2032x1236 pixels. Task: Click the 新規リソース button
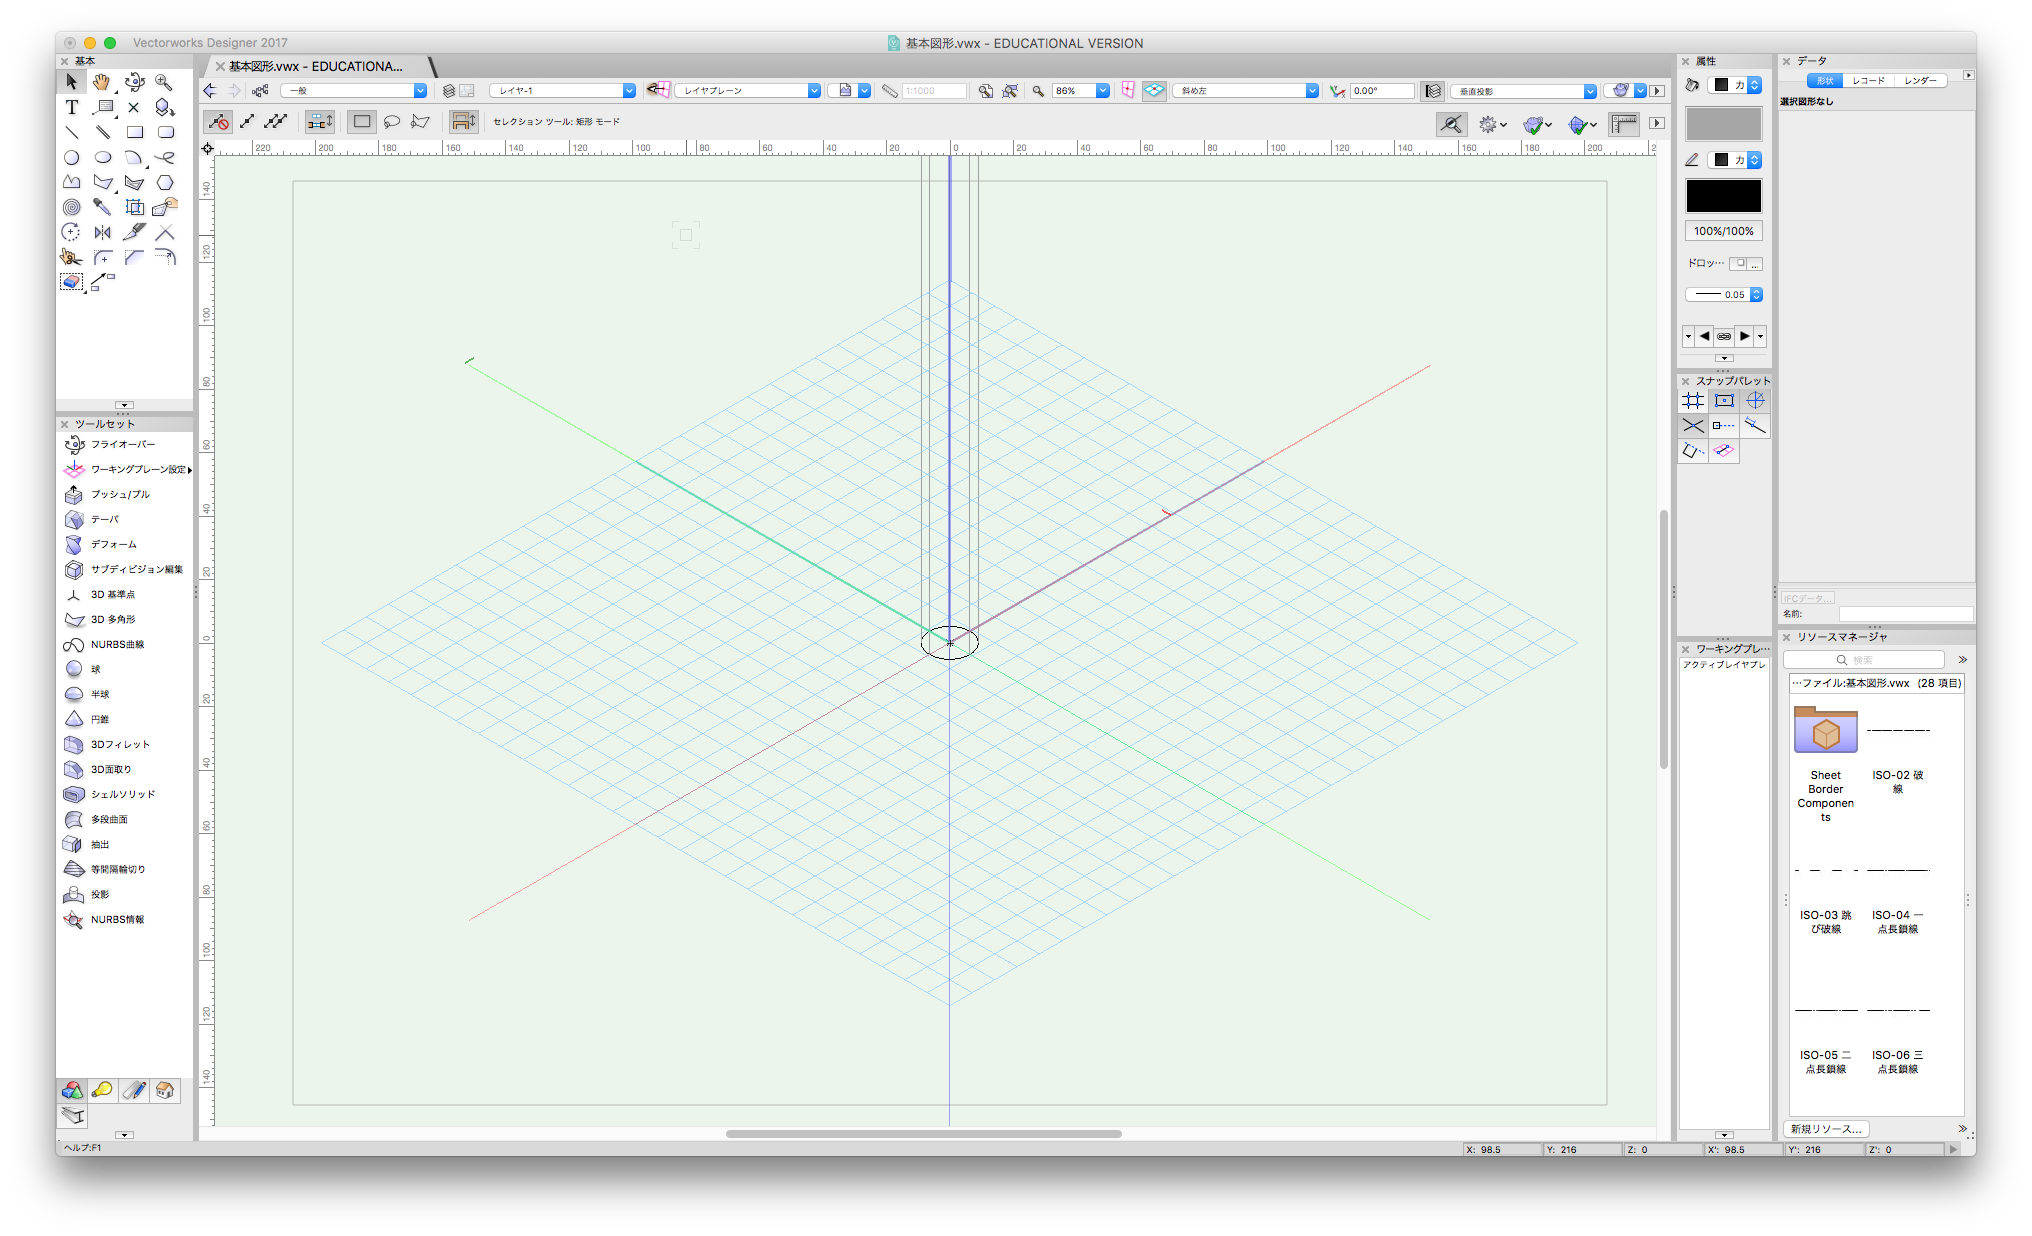click(1826, 1129)
